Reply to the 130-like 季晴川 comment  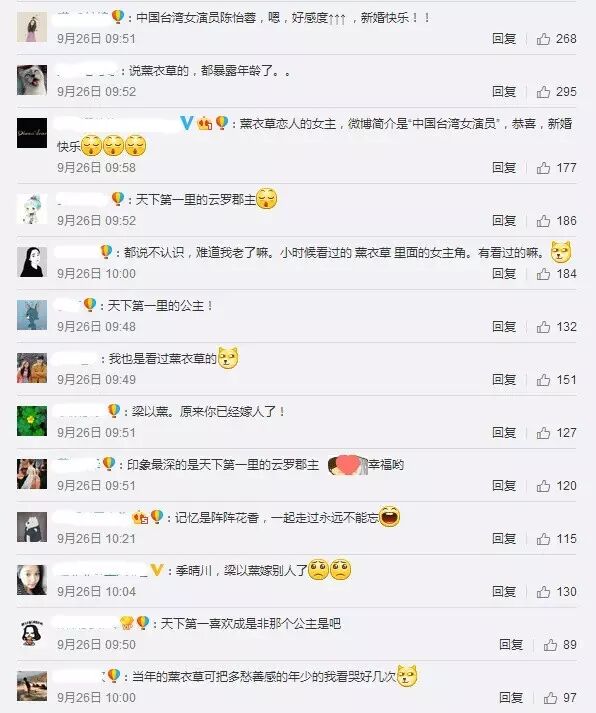[x=504, y=592]
